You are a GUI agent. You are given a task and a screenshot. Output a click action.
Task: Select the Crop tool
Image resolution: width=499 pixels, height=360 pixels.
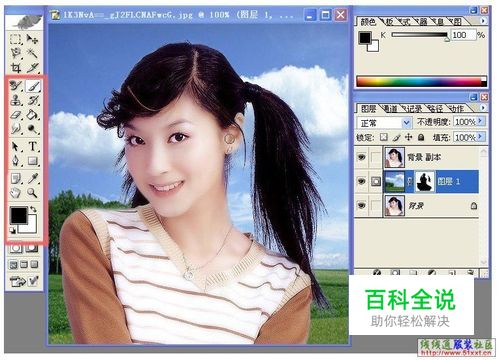15,67
